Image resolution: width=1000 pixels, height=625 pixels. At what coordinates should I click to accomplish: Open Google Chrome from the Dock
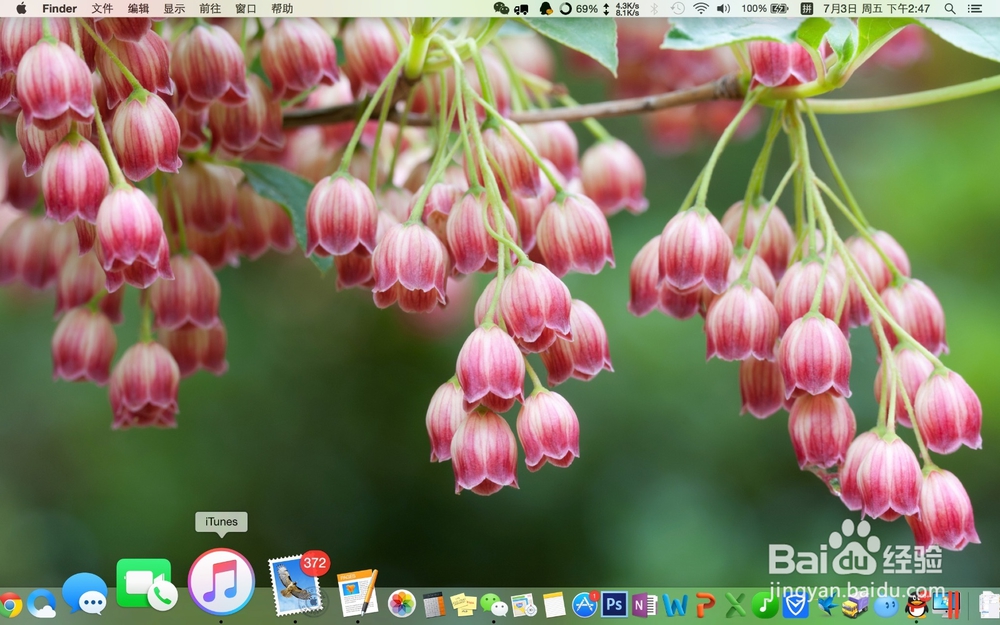tap(9, 605)
